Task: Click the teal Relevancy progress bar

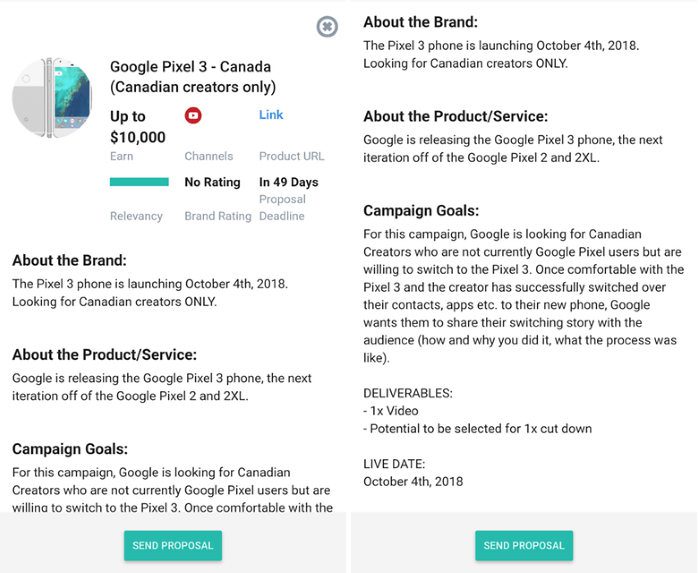Action: [139, 182]
